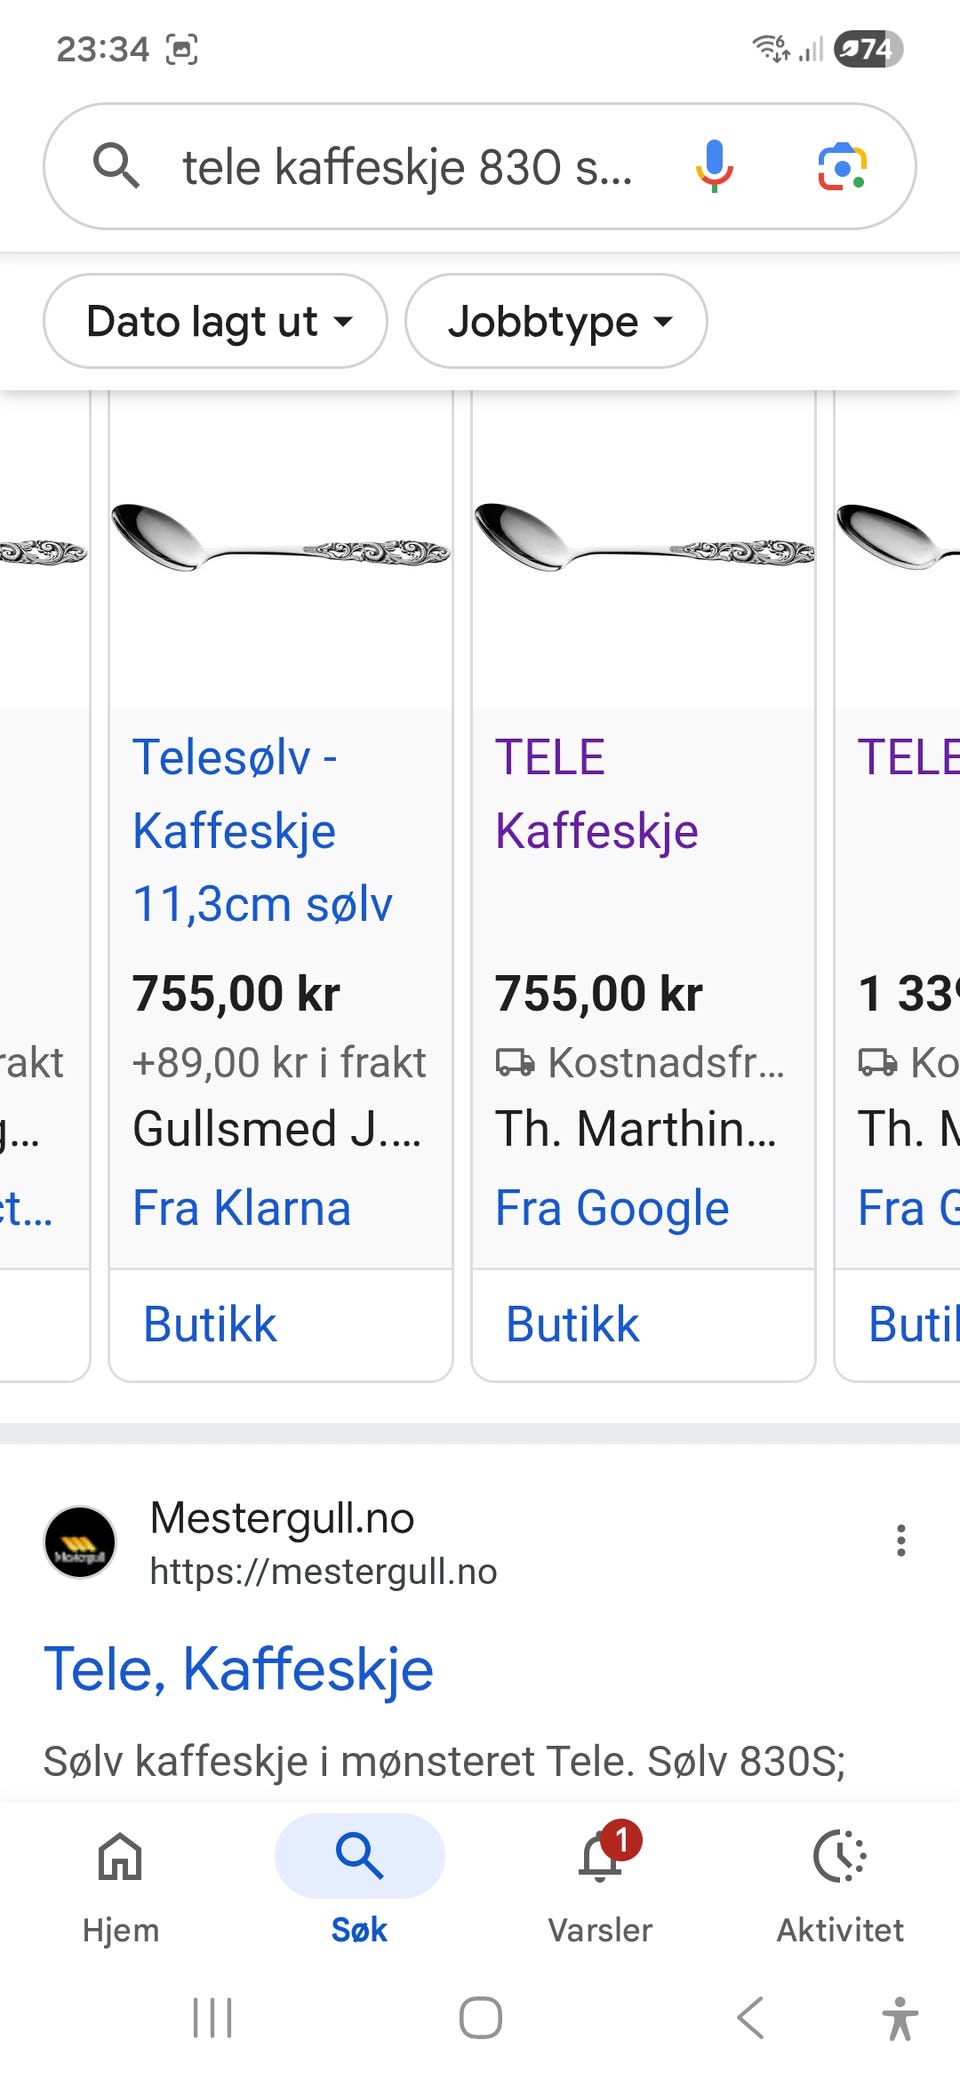Tap the microphone icon for voice search

click(x=714, y=166)
